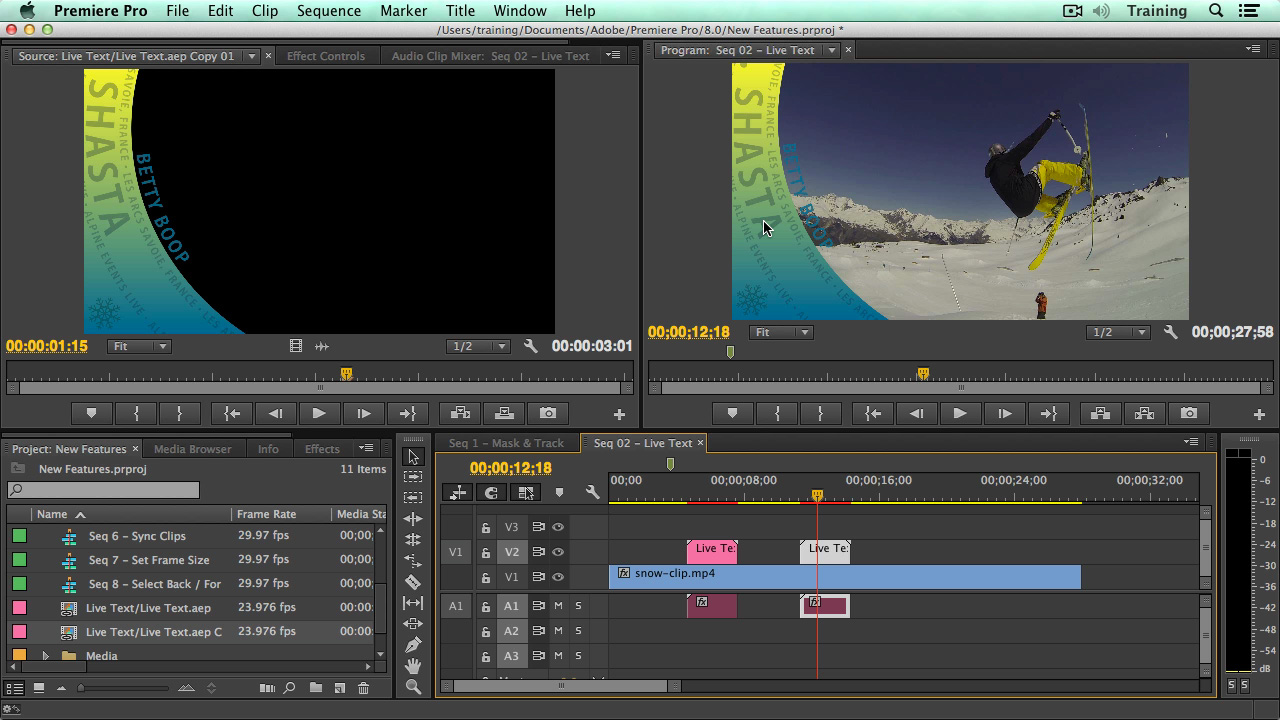Select Seq 7 – Set Frame Size item
Screen dimensions: 1280x720
[149, 560]
